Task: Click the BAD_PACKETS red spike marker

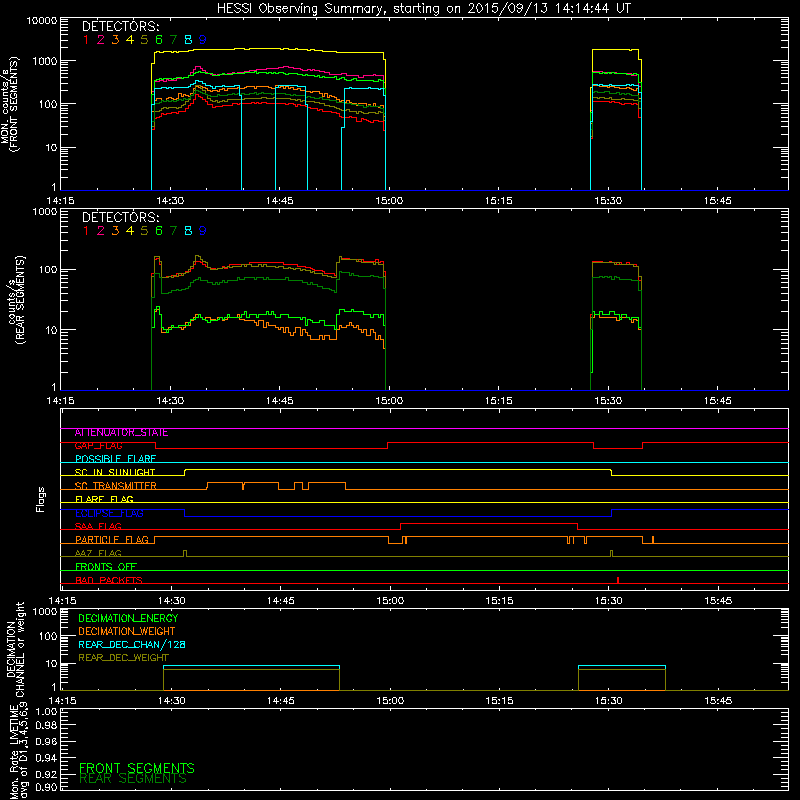Action: (618, 580)
